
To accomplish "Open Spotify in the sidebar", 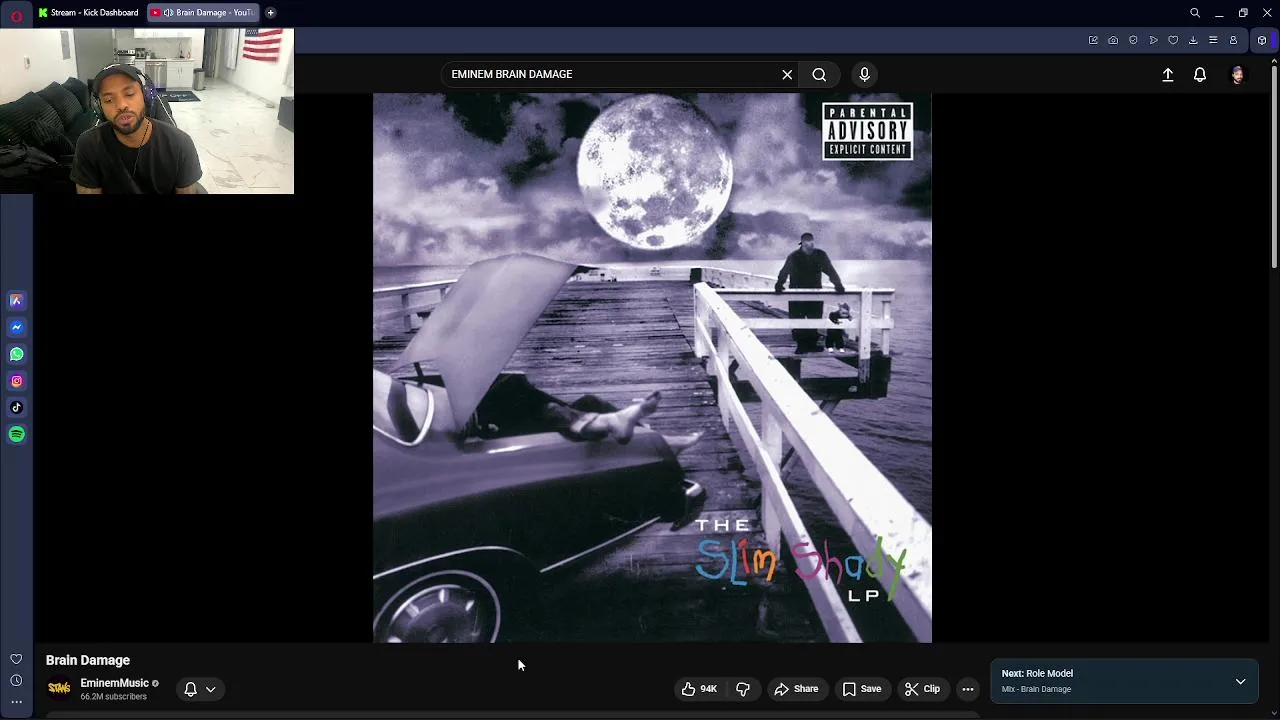I will point(16,434).
